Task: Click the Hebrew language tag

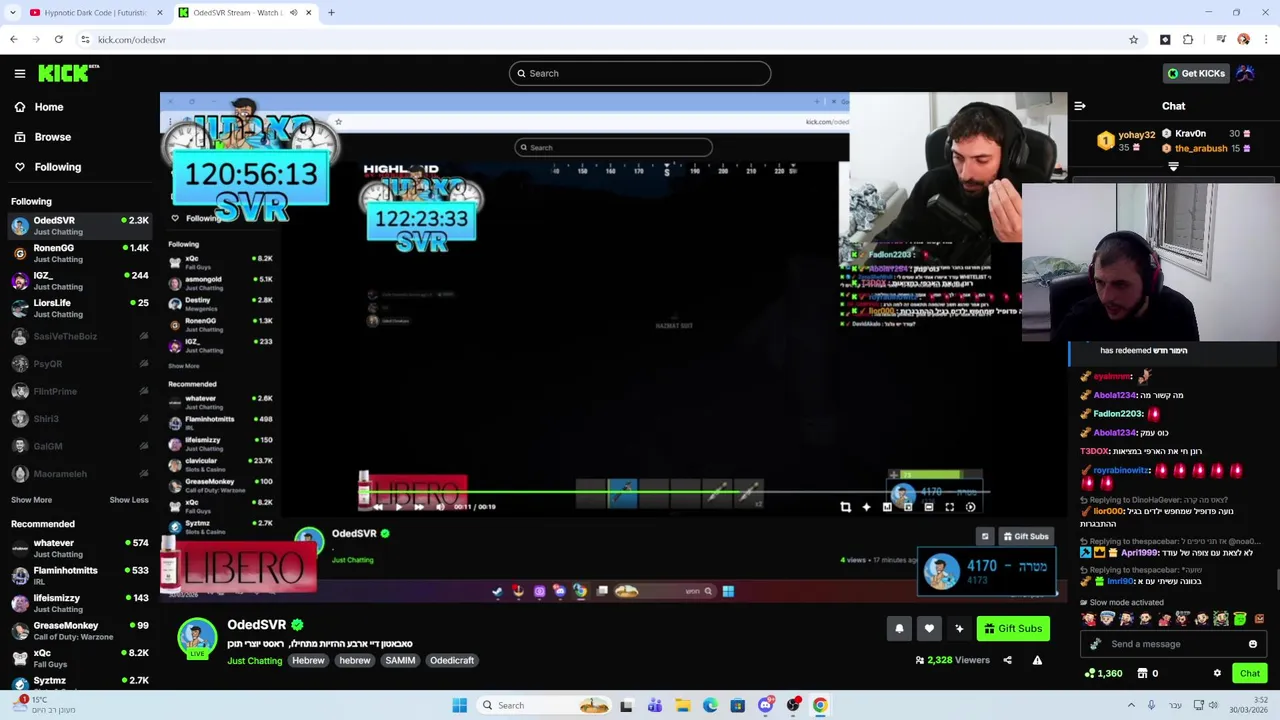Action: click(x=308, y=660)
